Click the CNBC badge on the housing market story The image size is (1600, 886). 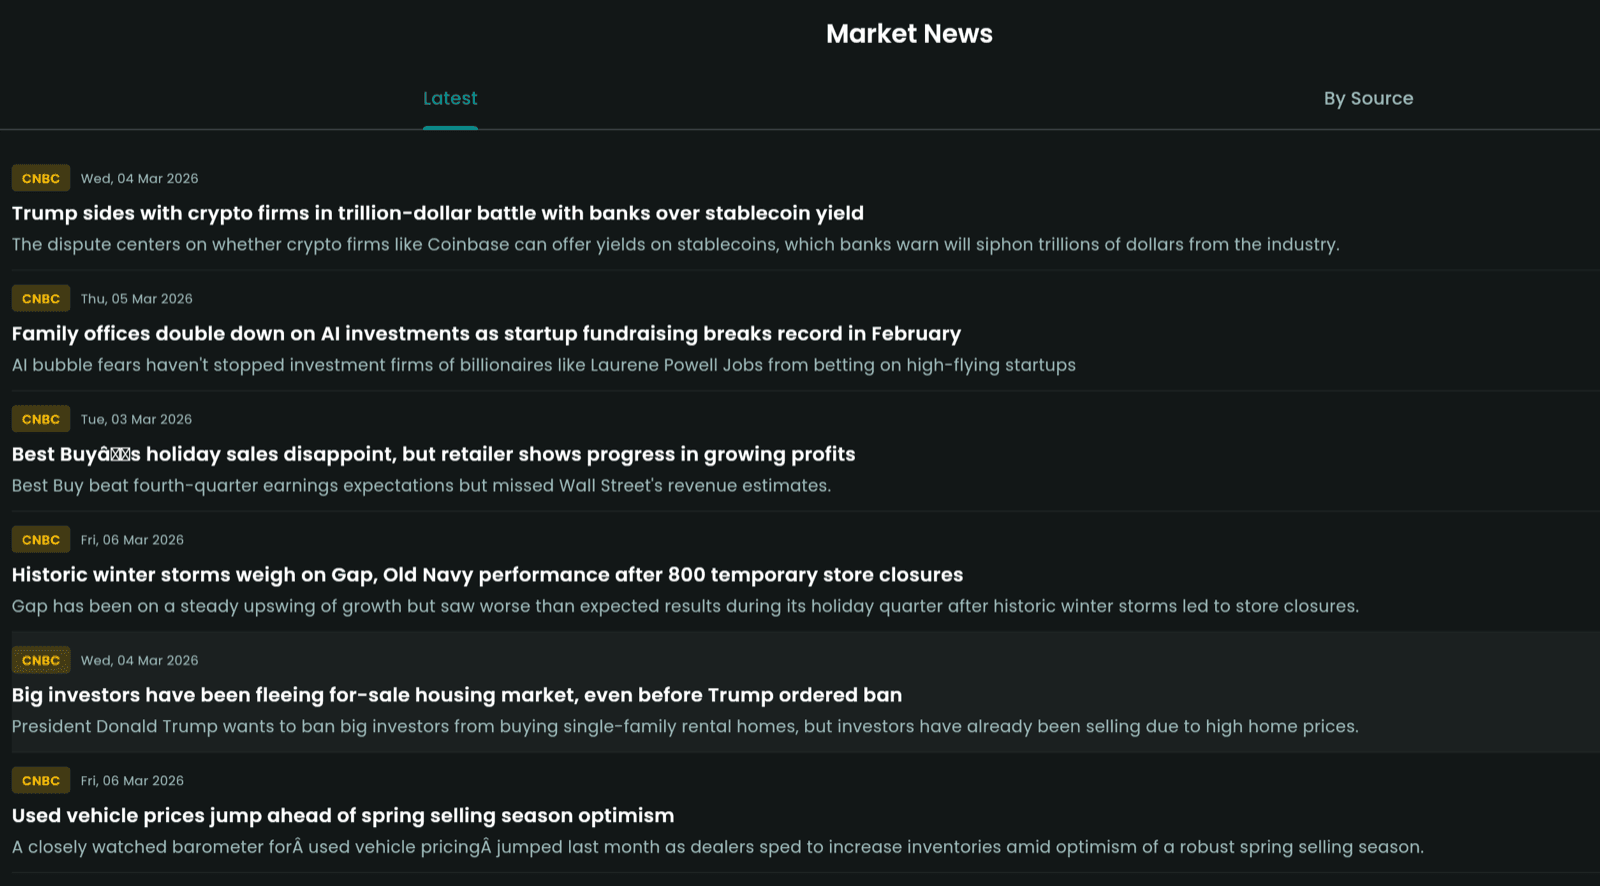[x=40, y=660]
